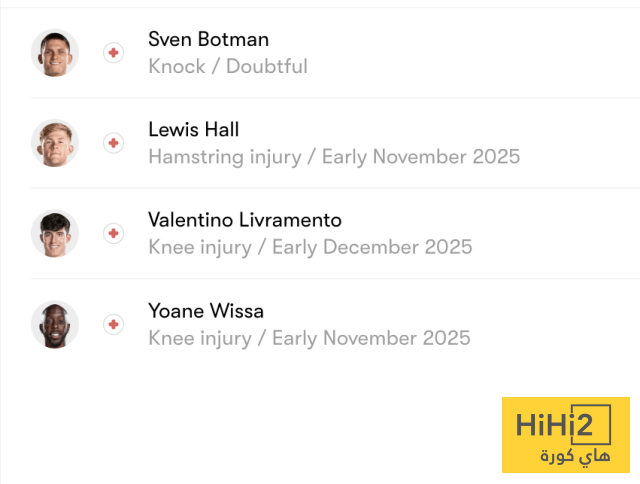This screenshot has height=484, width=640.
Task: Select the Lewis Hall name
Action: [193, 130]
